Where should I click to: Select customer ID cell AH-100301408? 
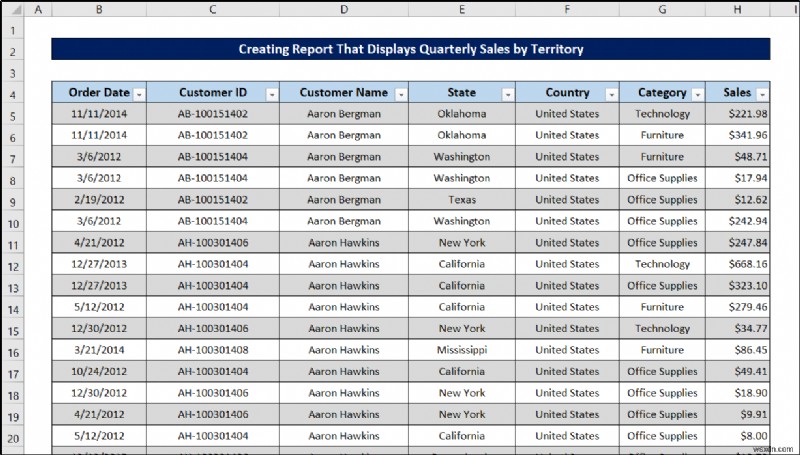(x=213, y=350)
